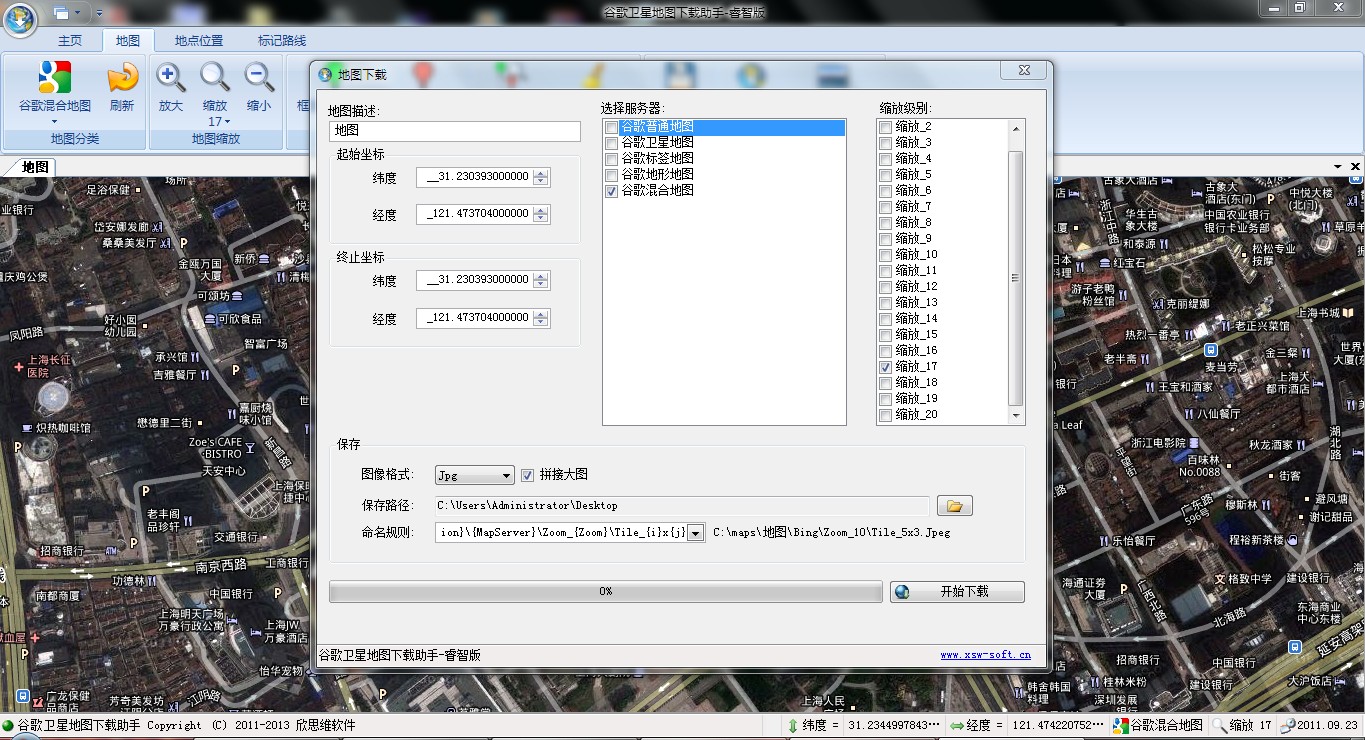Screen dimensions: 1365x740
Task: Click the 开始下载 button
Action: tap(957, 592)
